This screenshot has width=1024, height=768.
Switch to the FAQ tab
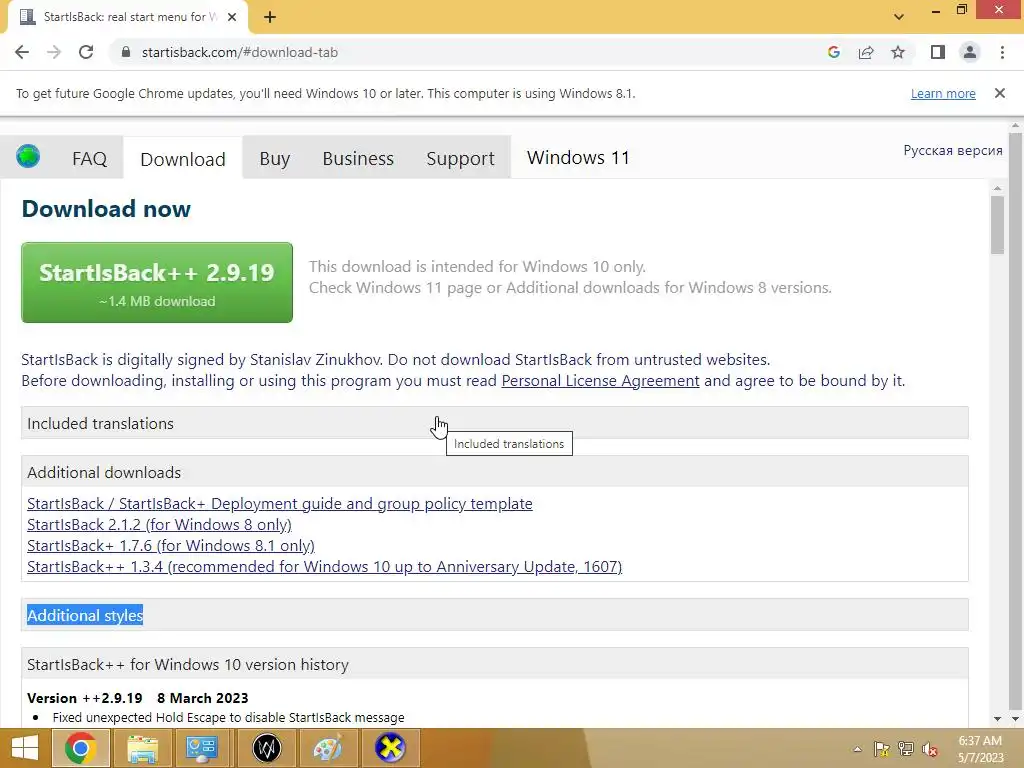tap(89, 158)
